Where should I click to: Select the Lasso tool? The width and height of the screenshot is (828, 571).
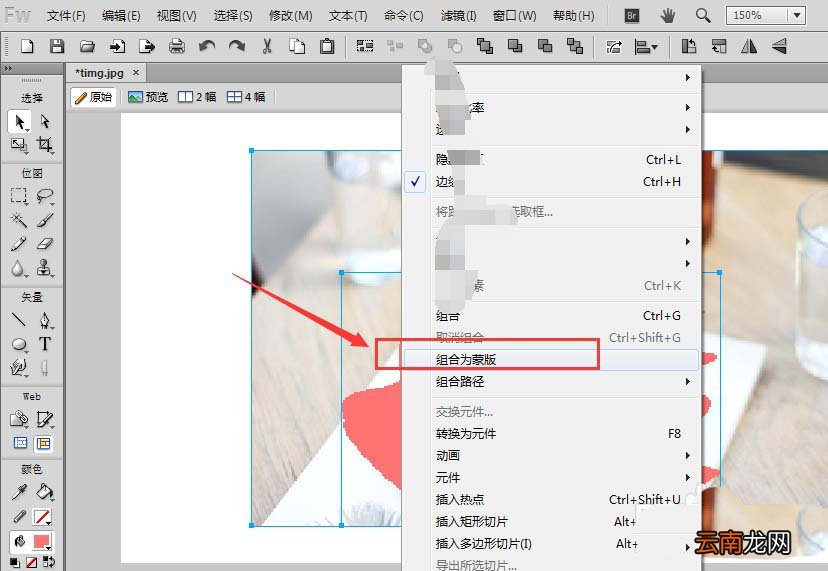45,196
